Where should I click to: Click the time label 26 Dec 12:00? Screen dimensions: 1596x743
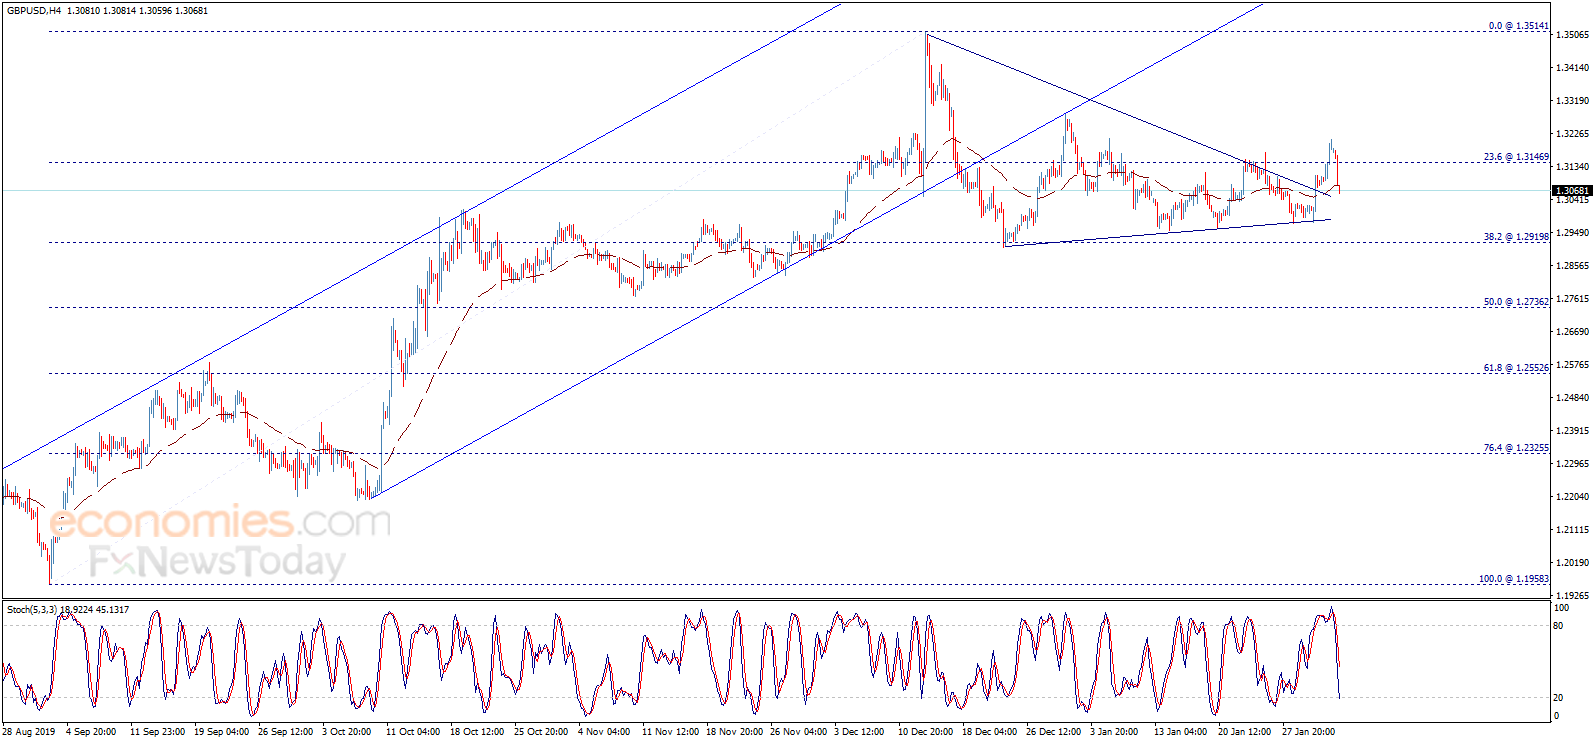1054,732
